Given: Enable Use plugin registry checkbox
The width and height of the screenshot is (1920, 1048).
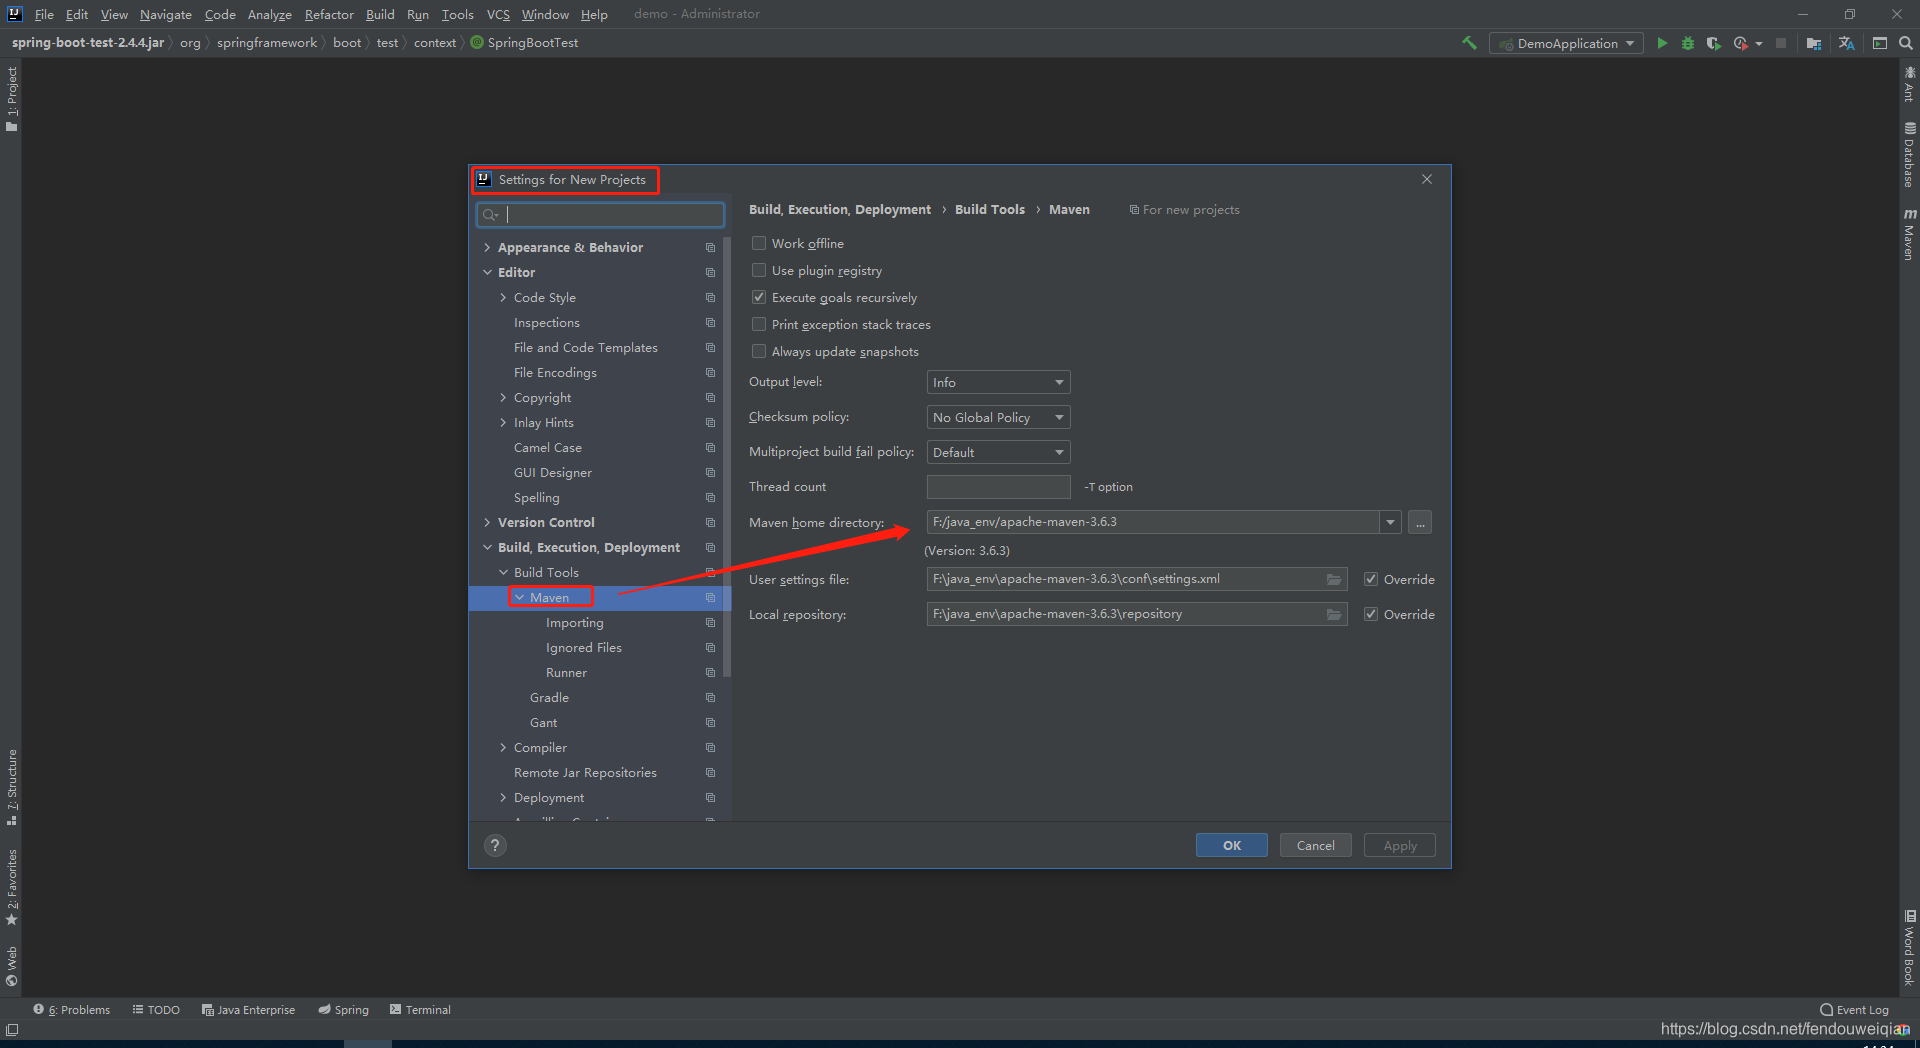Looking at the screenshot, I should coord(759,270).
